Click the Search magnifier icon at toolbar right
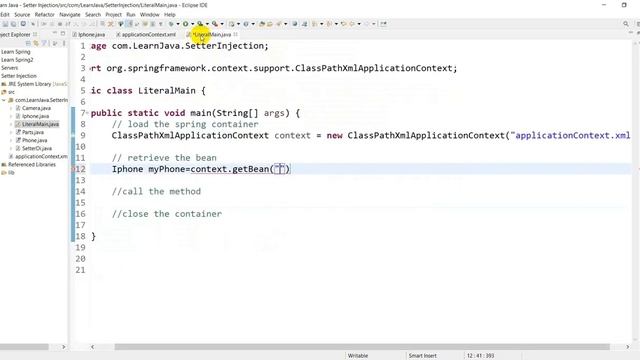This screenshot has width=640, height=360. coord(626,24)
